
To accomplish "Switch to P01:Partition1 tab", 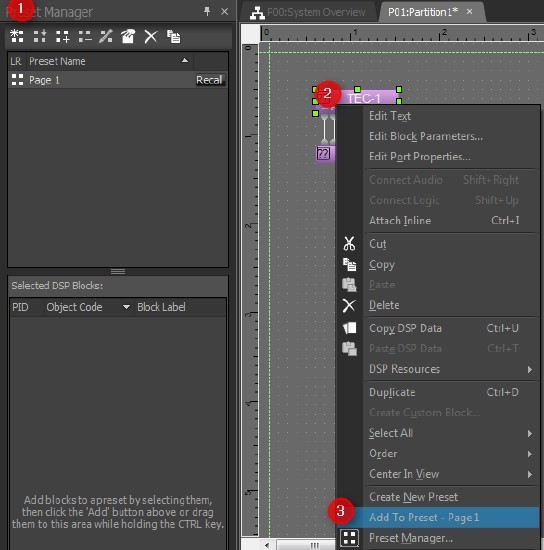I will (423, 12).
